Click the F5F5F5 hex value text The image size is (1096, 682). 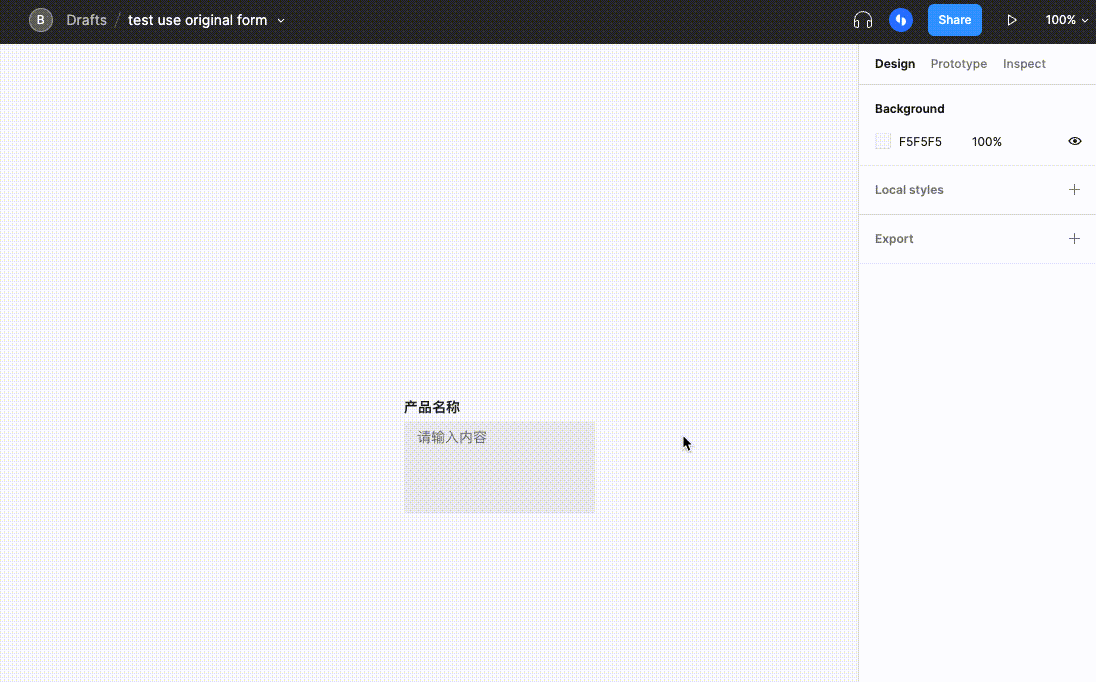pos(920,141)
